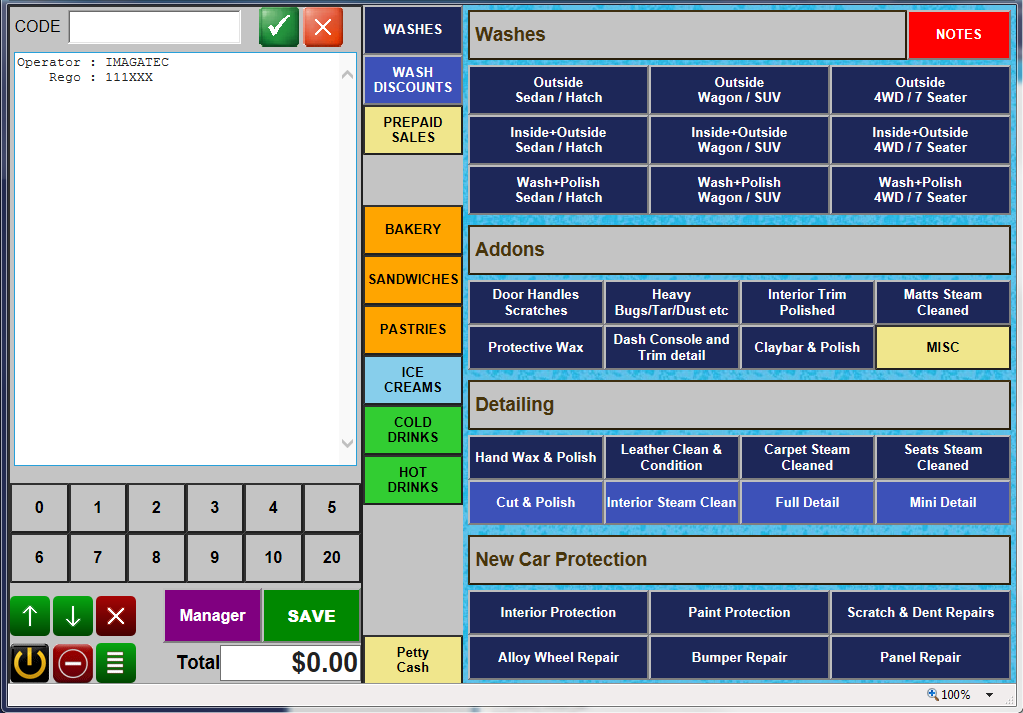Screen dimensions: 1023x713
Task: Click the red X cancel icon beside code field
Action: 323,27
